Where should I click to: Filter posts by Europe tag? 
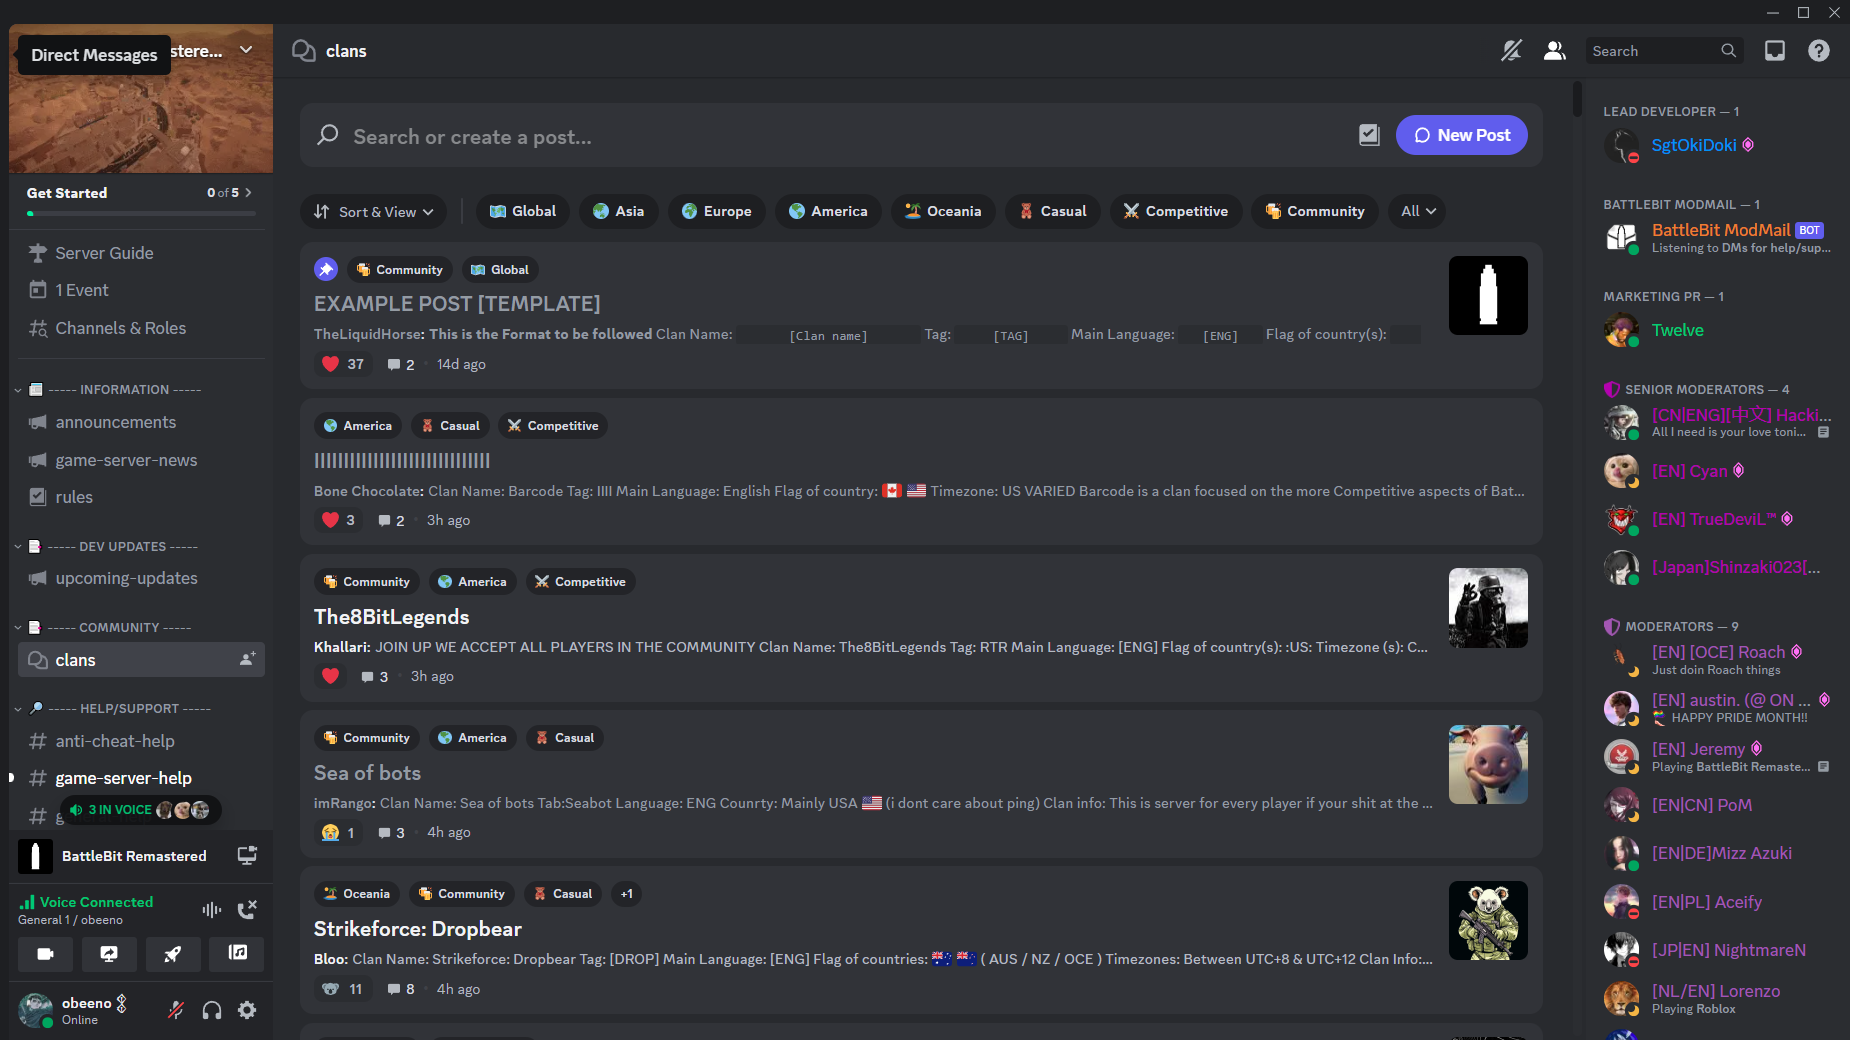point(716,211)
